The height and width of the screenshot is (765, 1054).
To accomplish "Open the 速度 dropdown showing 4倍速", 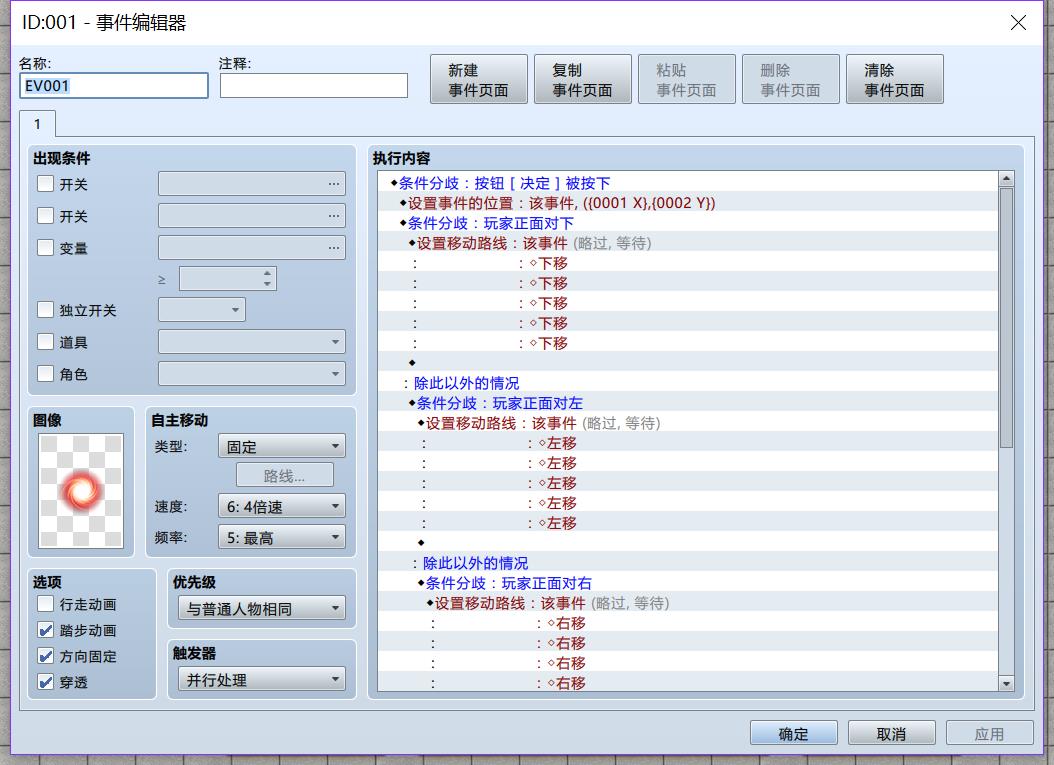I will coord(282,506).
